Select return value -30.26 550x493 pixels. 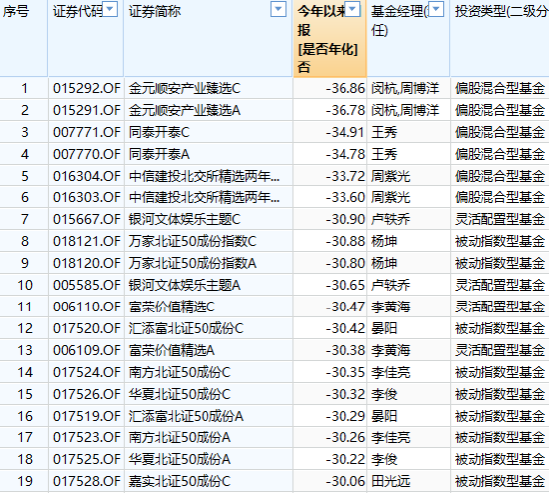(345, 438)
